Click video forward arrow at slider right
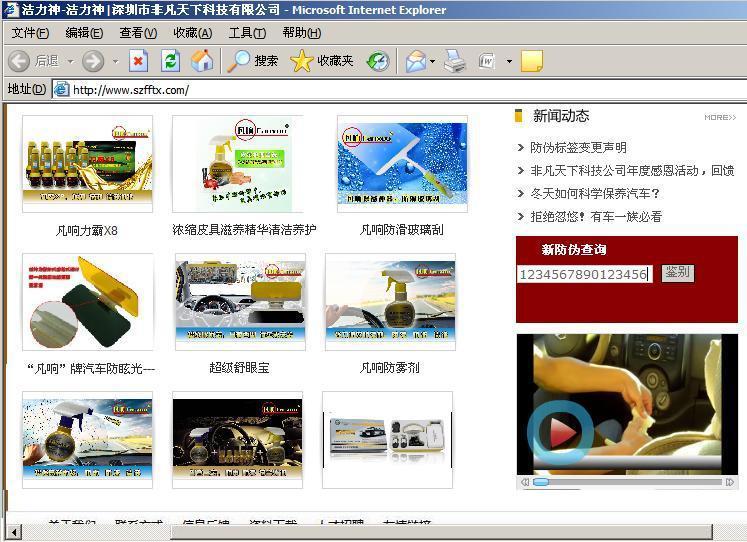The height and width of the screenshot is (542, 747). tap(729, 482)
